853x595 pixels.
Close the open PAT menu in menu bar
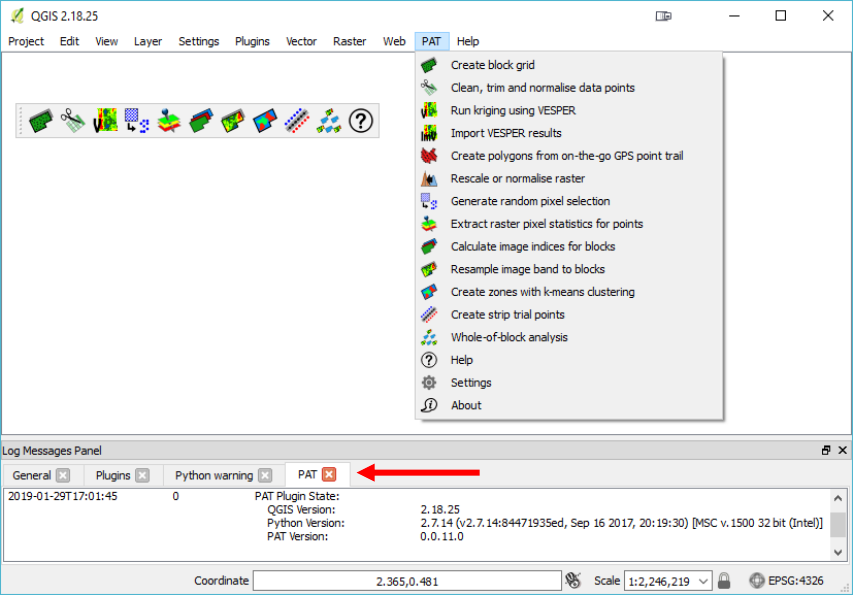431,41
